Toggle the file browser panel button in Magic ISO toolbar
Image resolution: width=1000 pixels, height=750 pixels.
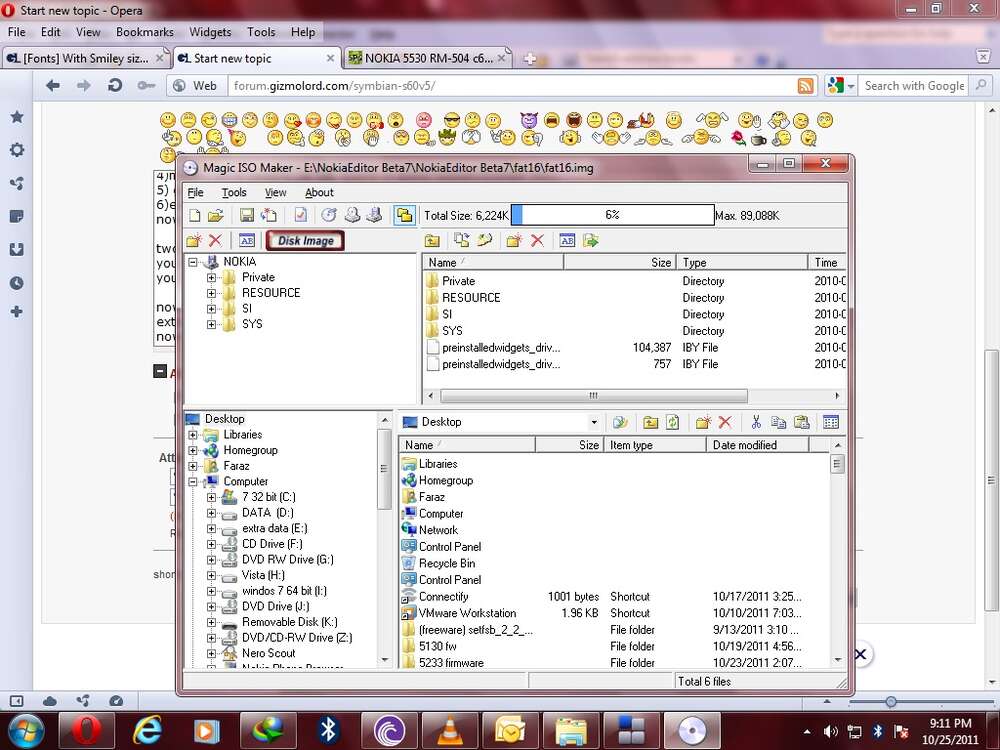click(x=404, y=216)
